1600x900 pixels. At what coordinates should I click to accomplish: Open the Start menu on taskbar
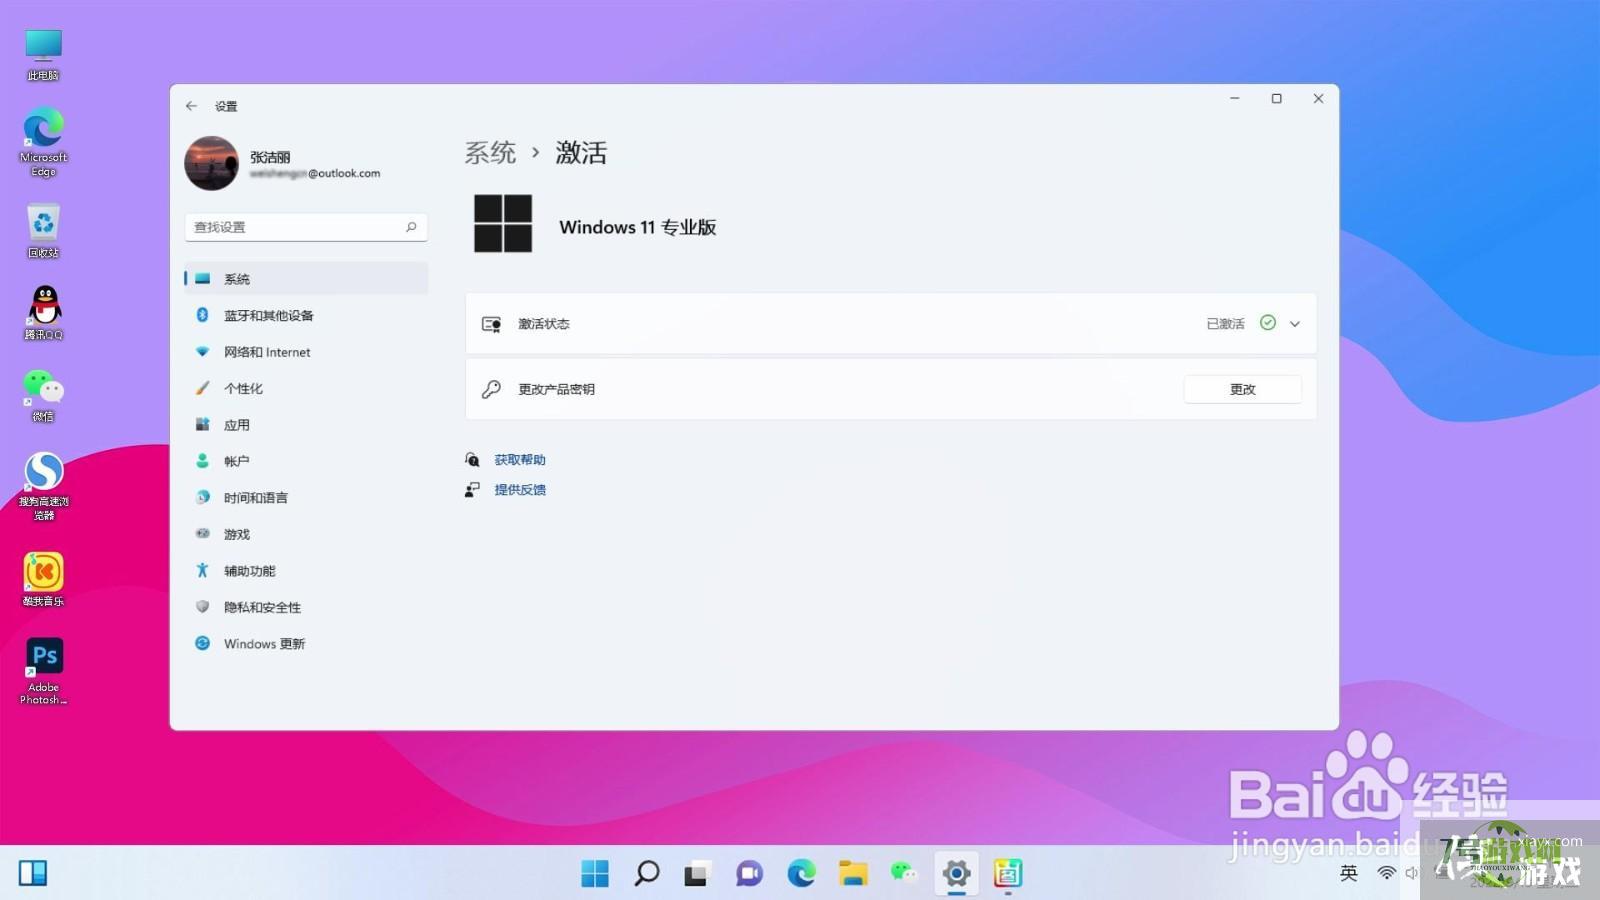(595, 873)
